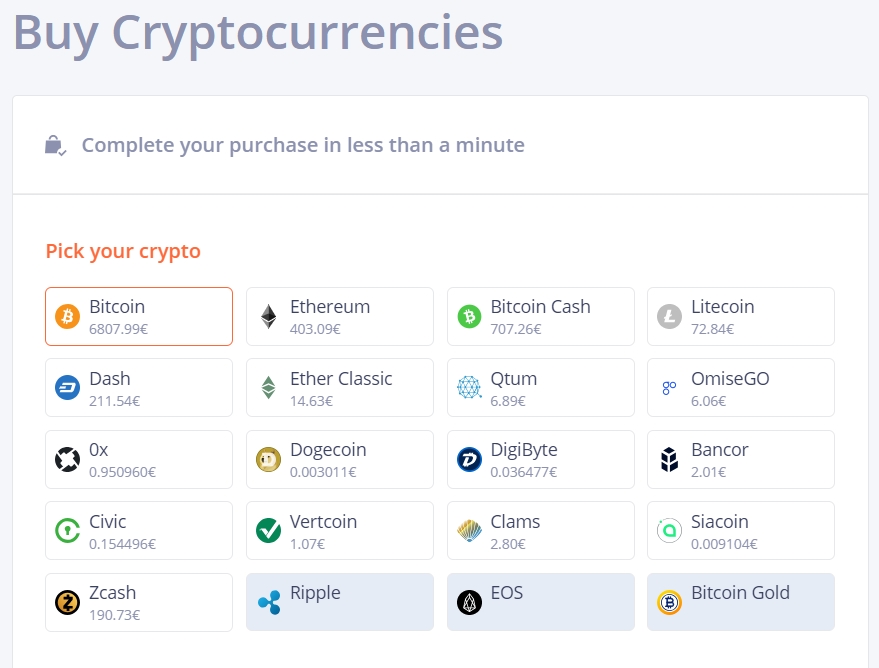Viewport: 879px width, 668px height.
Task: Click the Ethereum diamond icon
Action: pyautogui.click(x=269, y=317)
